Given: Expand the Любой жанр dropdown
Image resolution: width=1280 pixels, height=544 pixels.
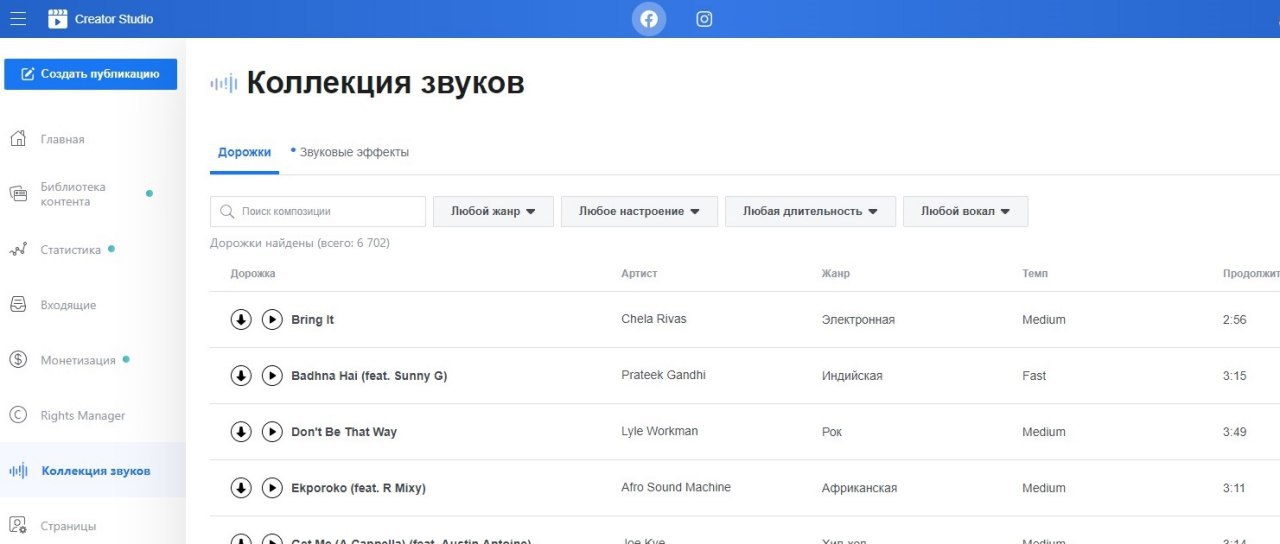Looking at the screenshot, I should pyautogui.click(x=494, y=212).
